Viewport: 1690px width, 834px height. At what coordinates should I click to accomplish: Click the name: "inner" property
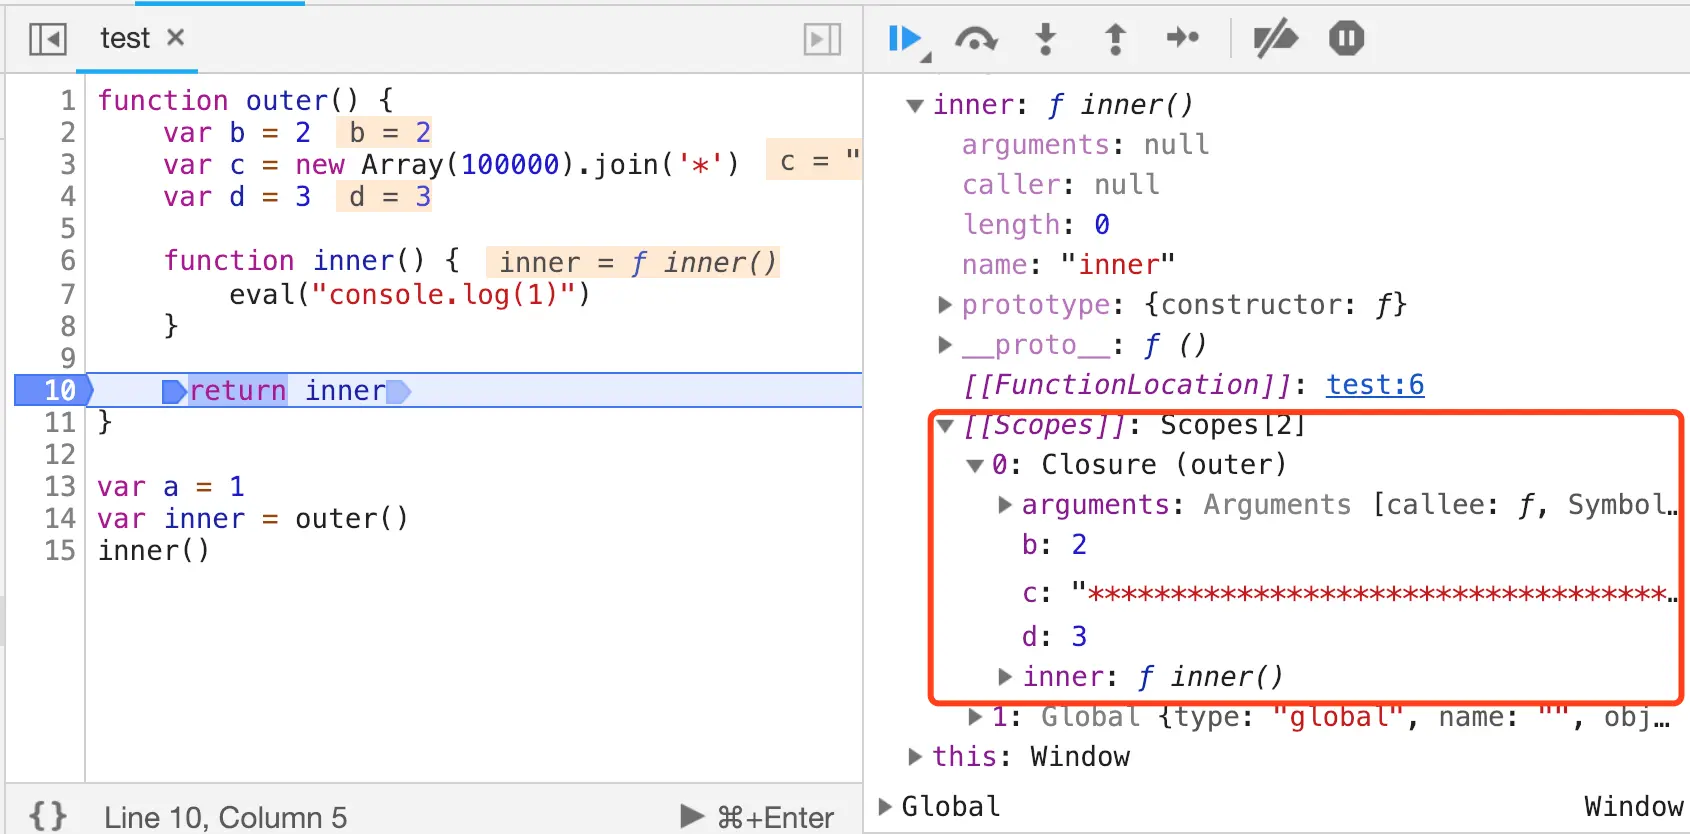click(x=1068, y=265)
